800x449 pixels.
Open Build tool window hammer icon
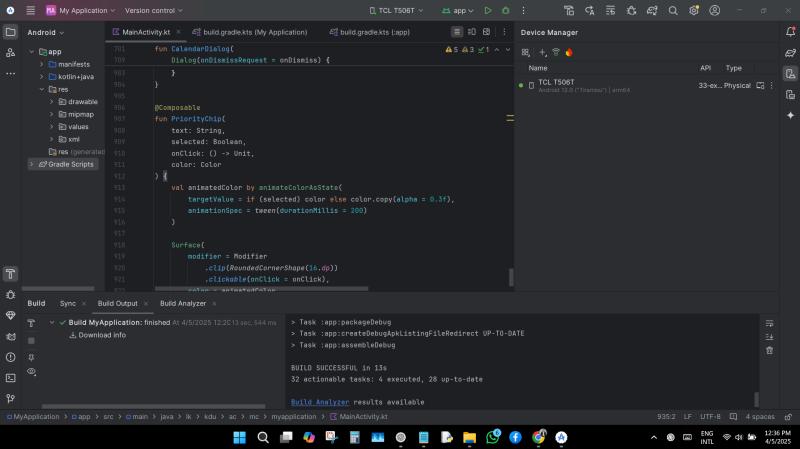click(10, 275)
